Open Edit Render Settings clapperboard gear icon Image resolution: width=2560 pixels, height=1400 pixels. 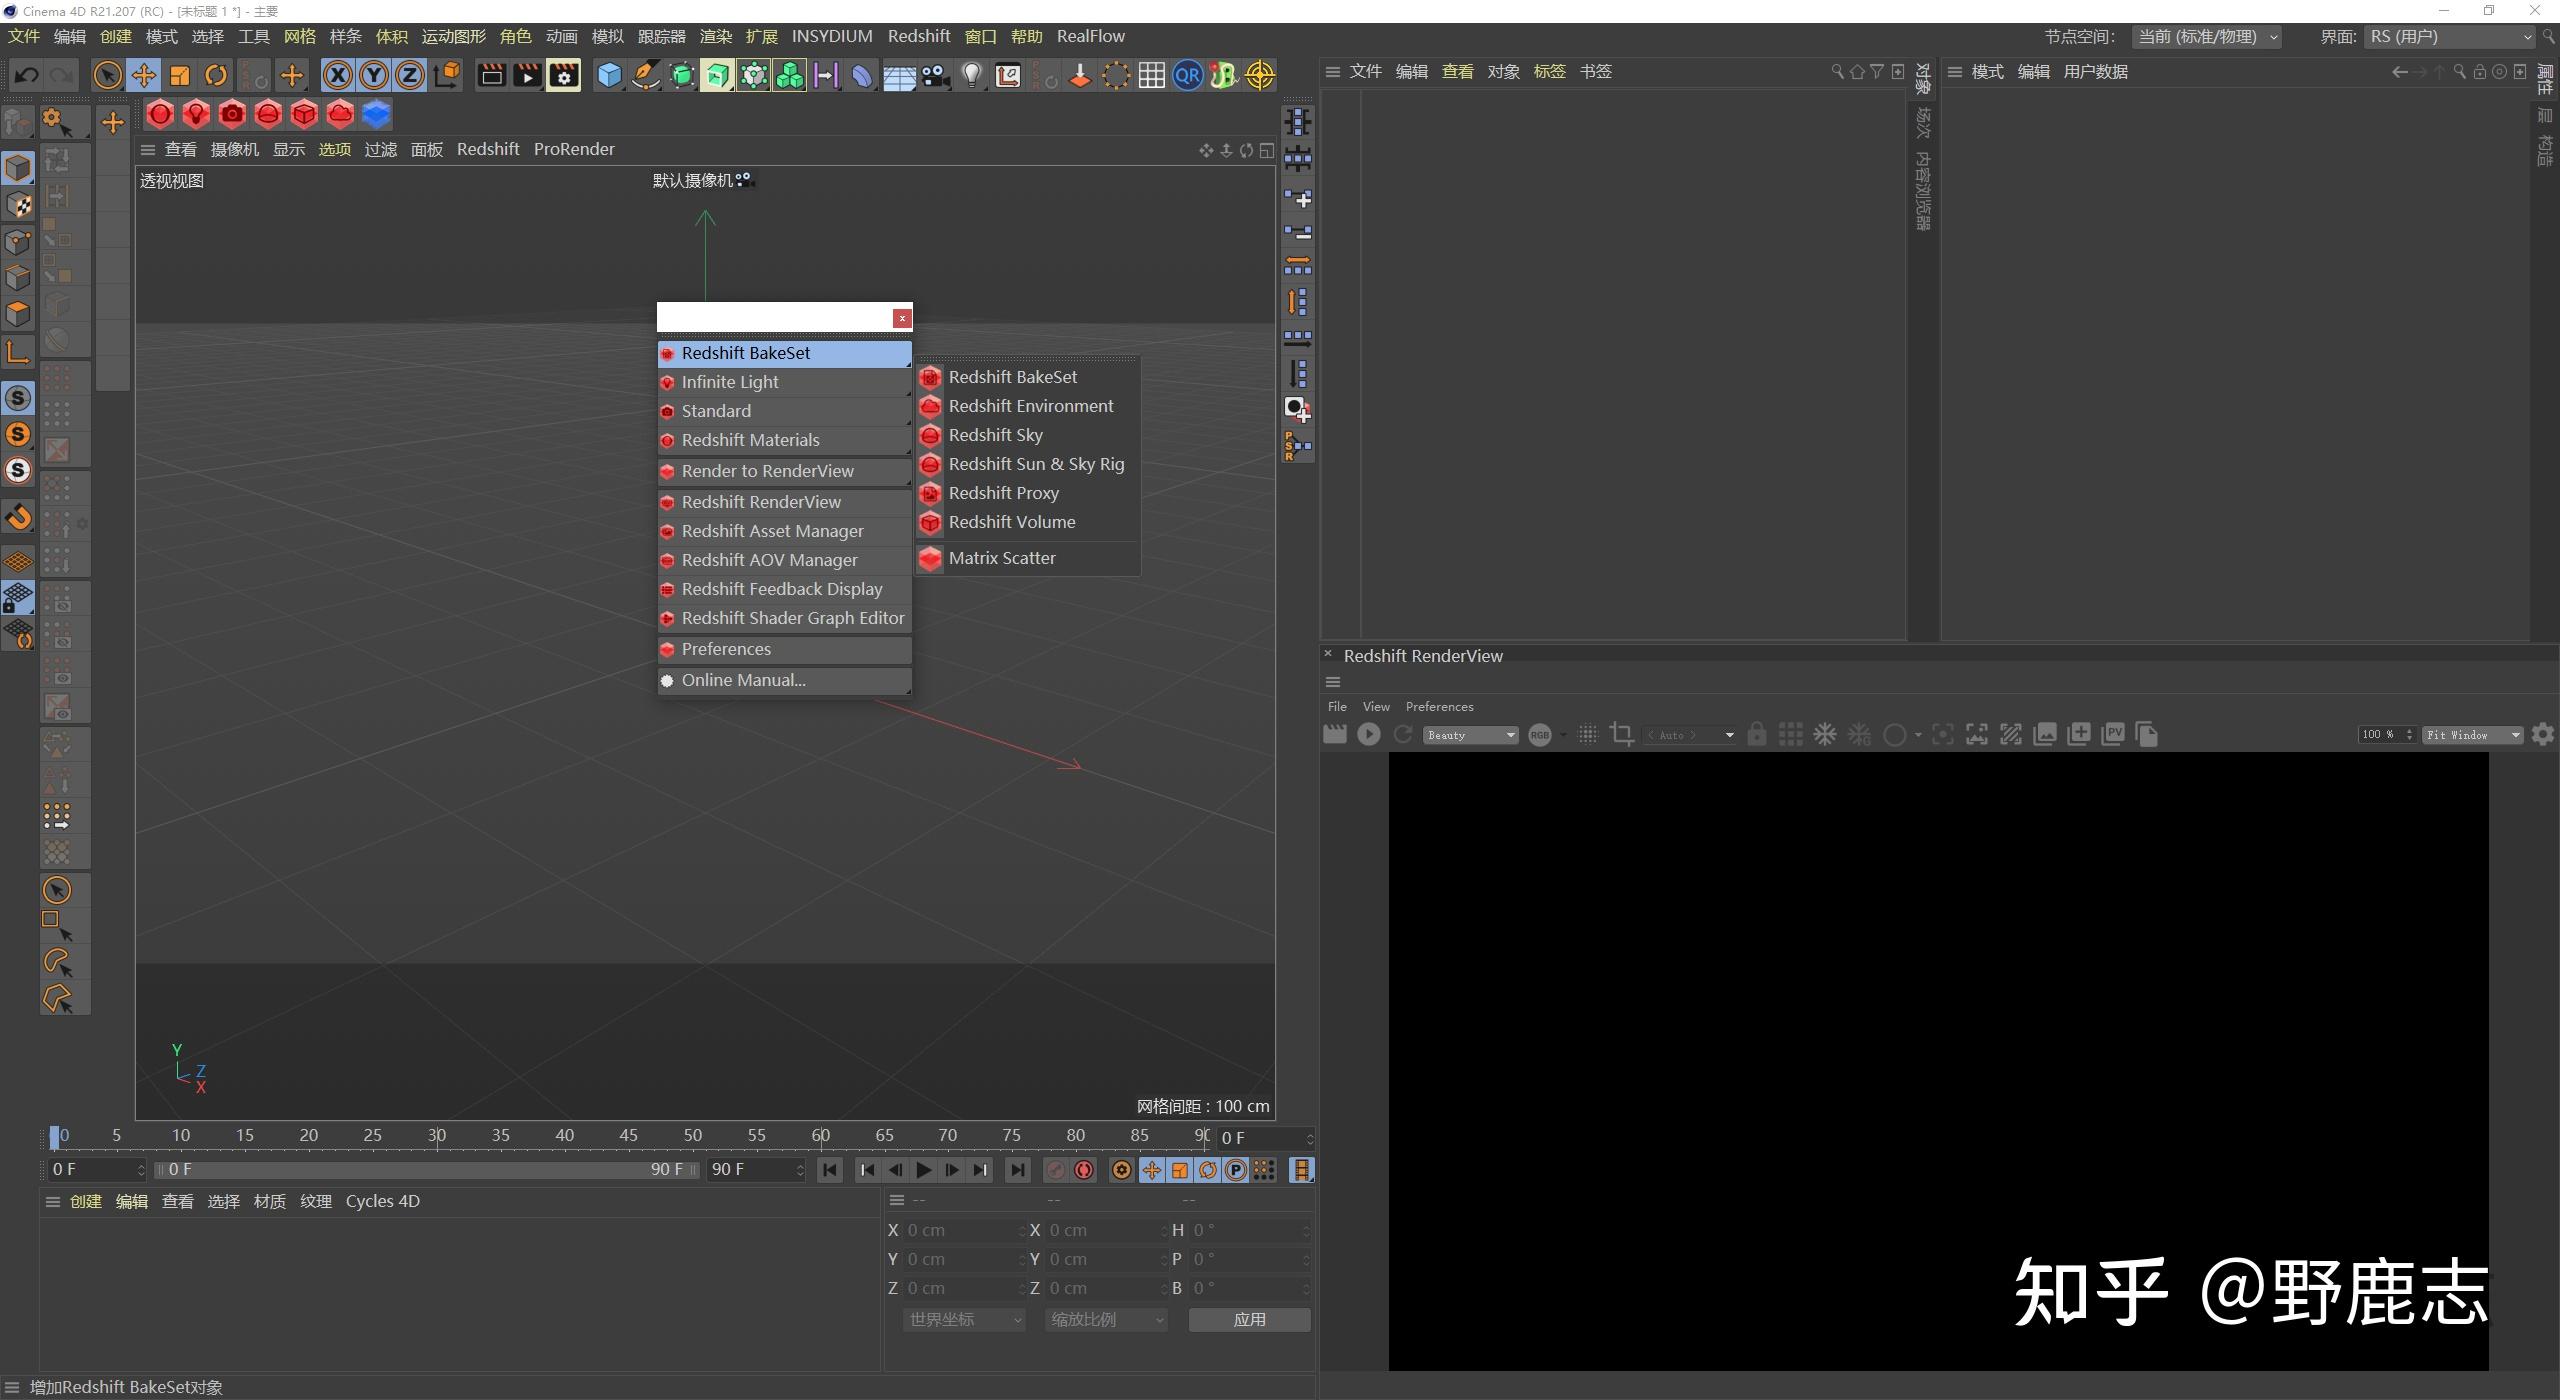pos(564,75)
